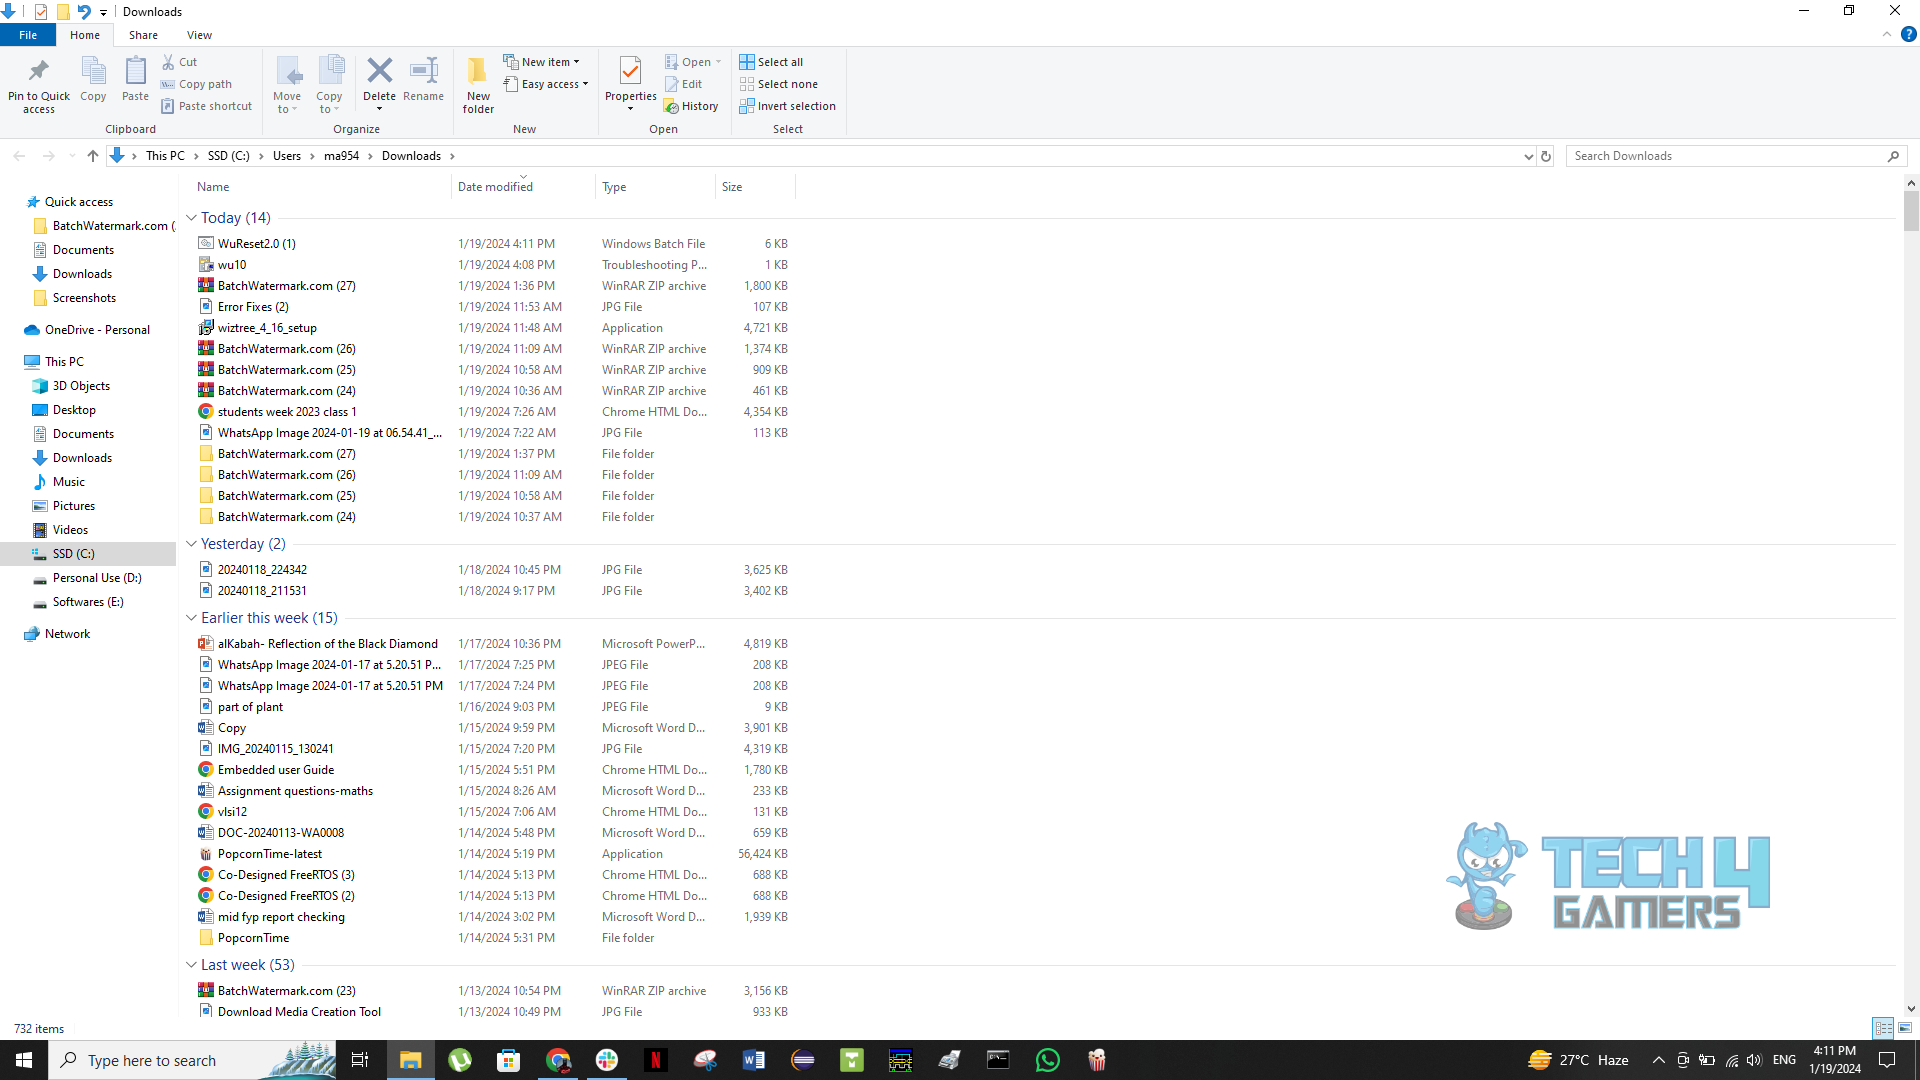This screenshot has width=1920, height=1080.
Task: Click the History icon in the Open group
Action: 692,105
